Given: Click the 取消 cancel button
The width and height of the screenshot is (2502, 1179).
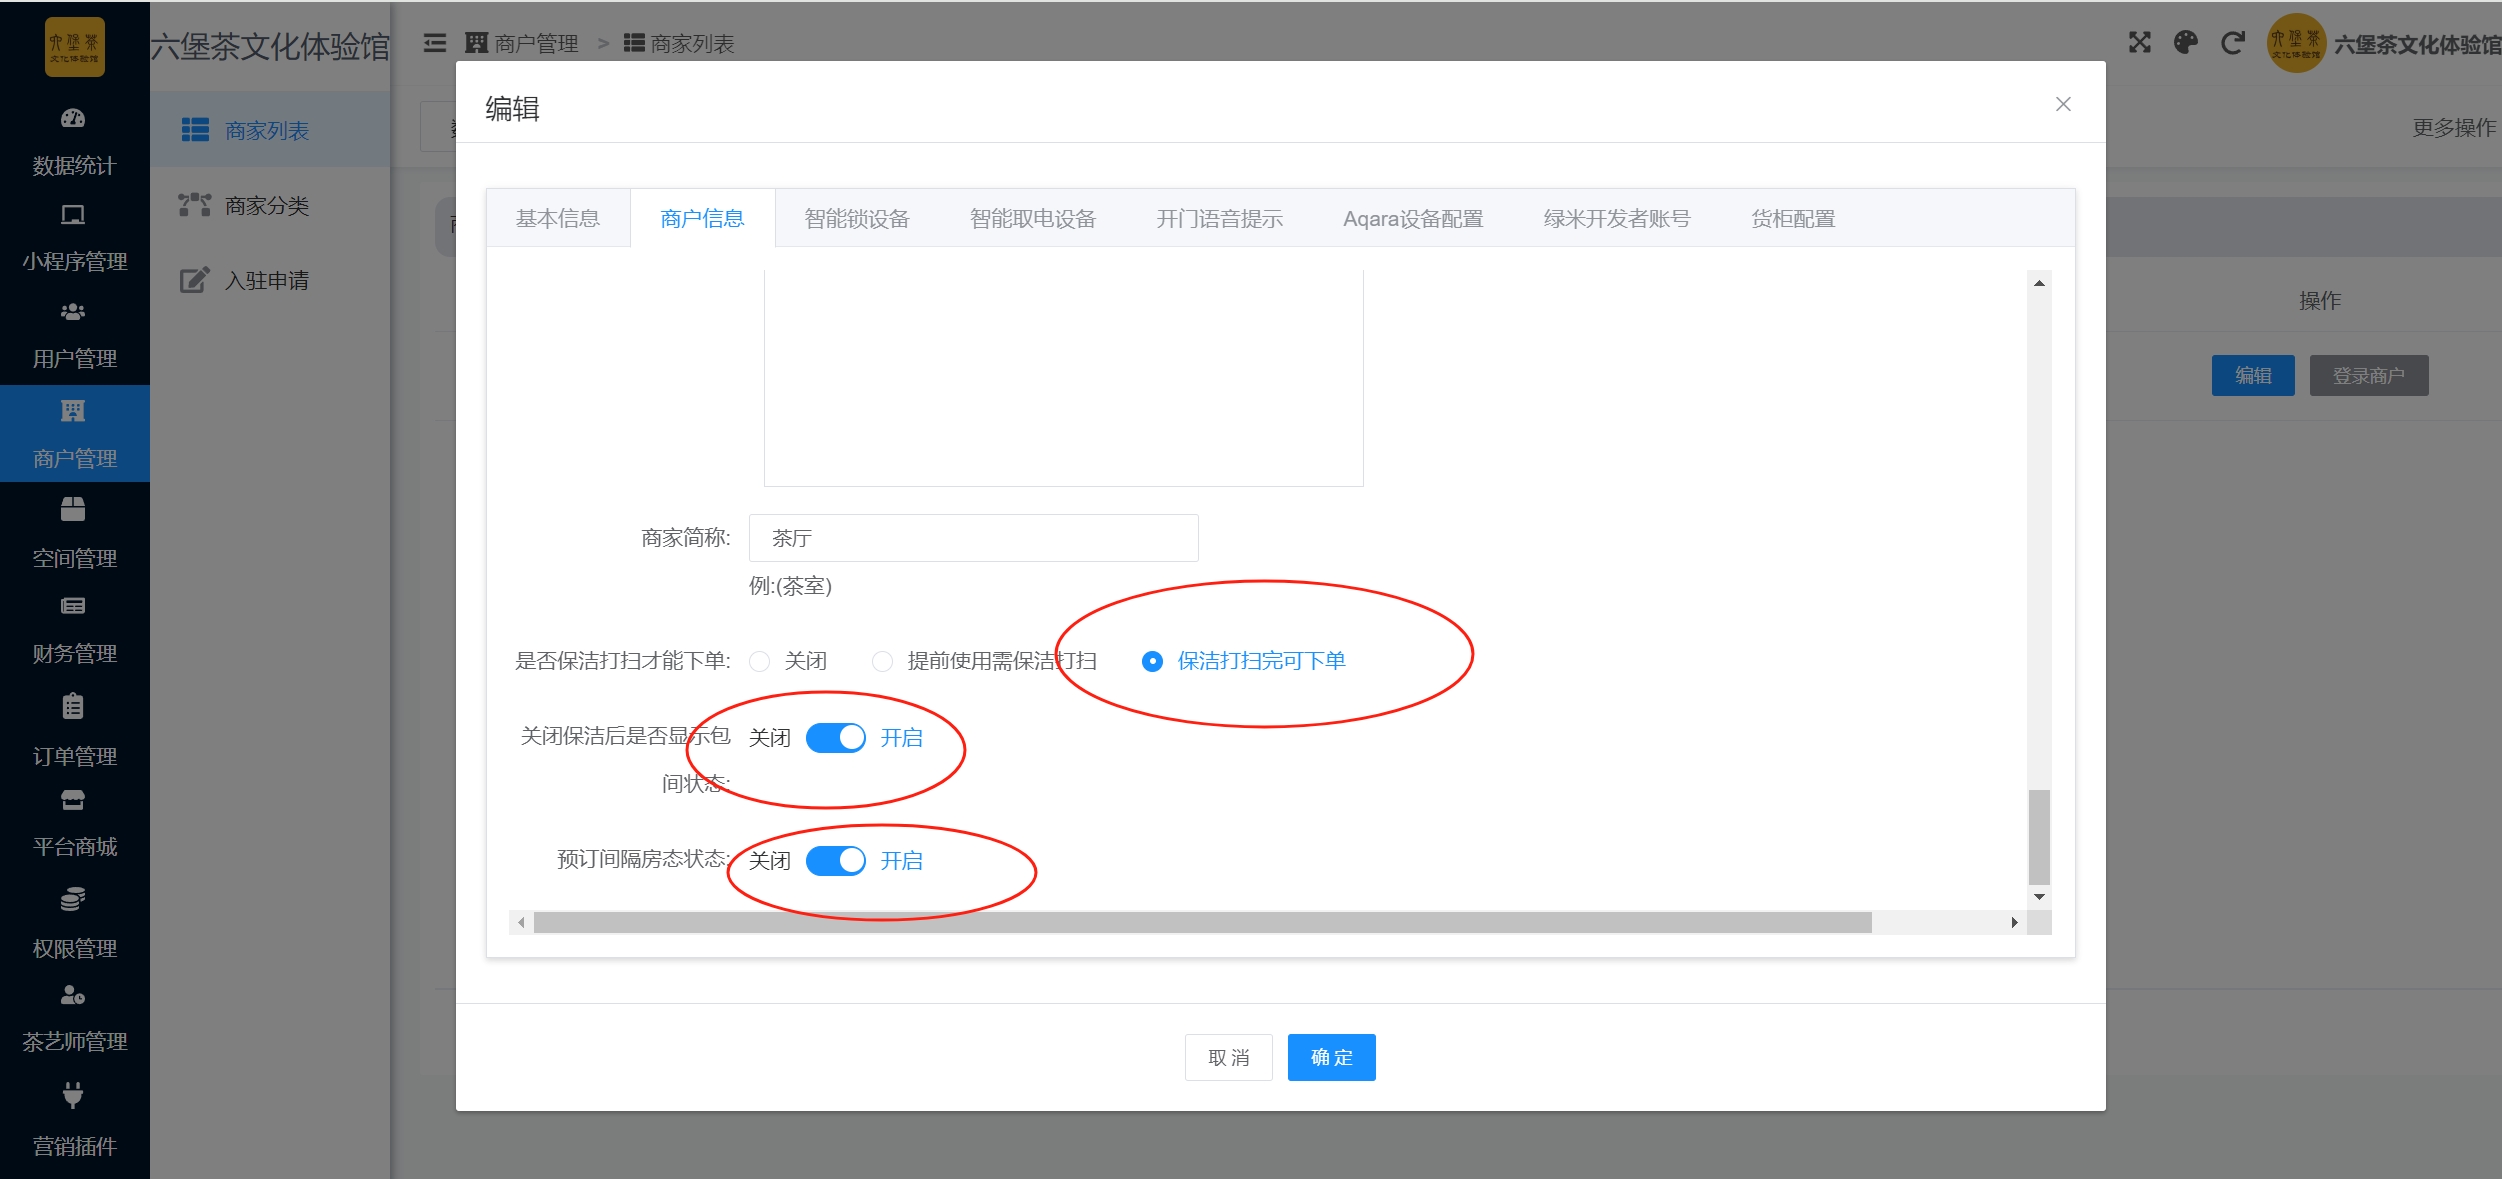Looking at the screenshot, I should (1228, 1057).
